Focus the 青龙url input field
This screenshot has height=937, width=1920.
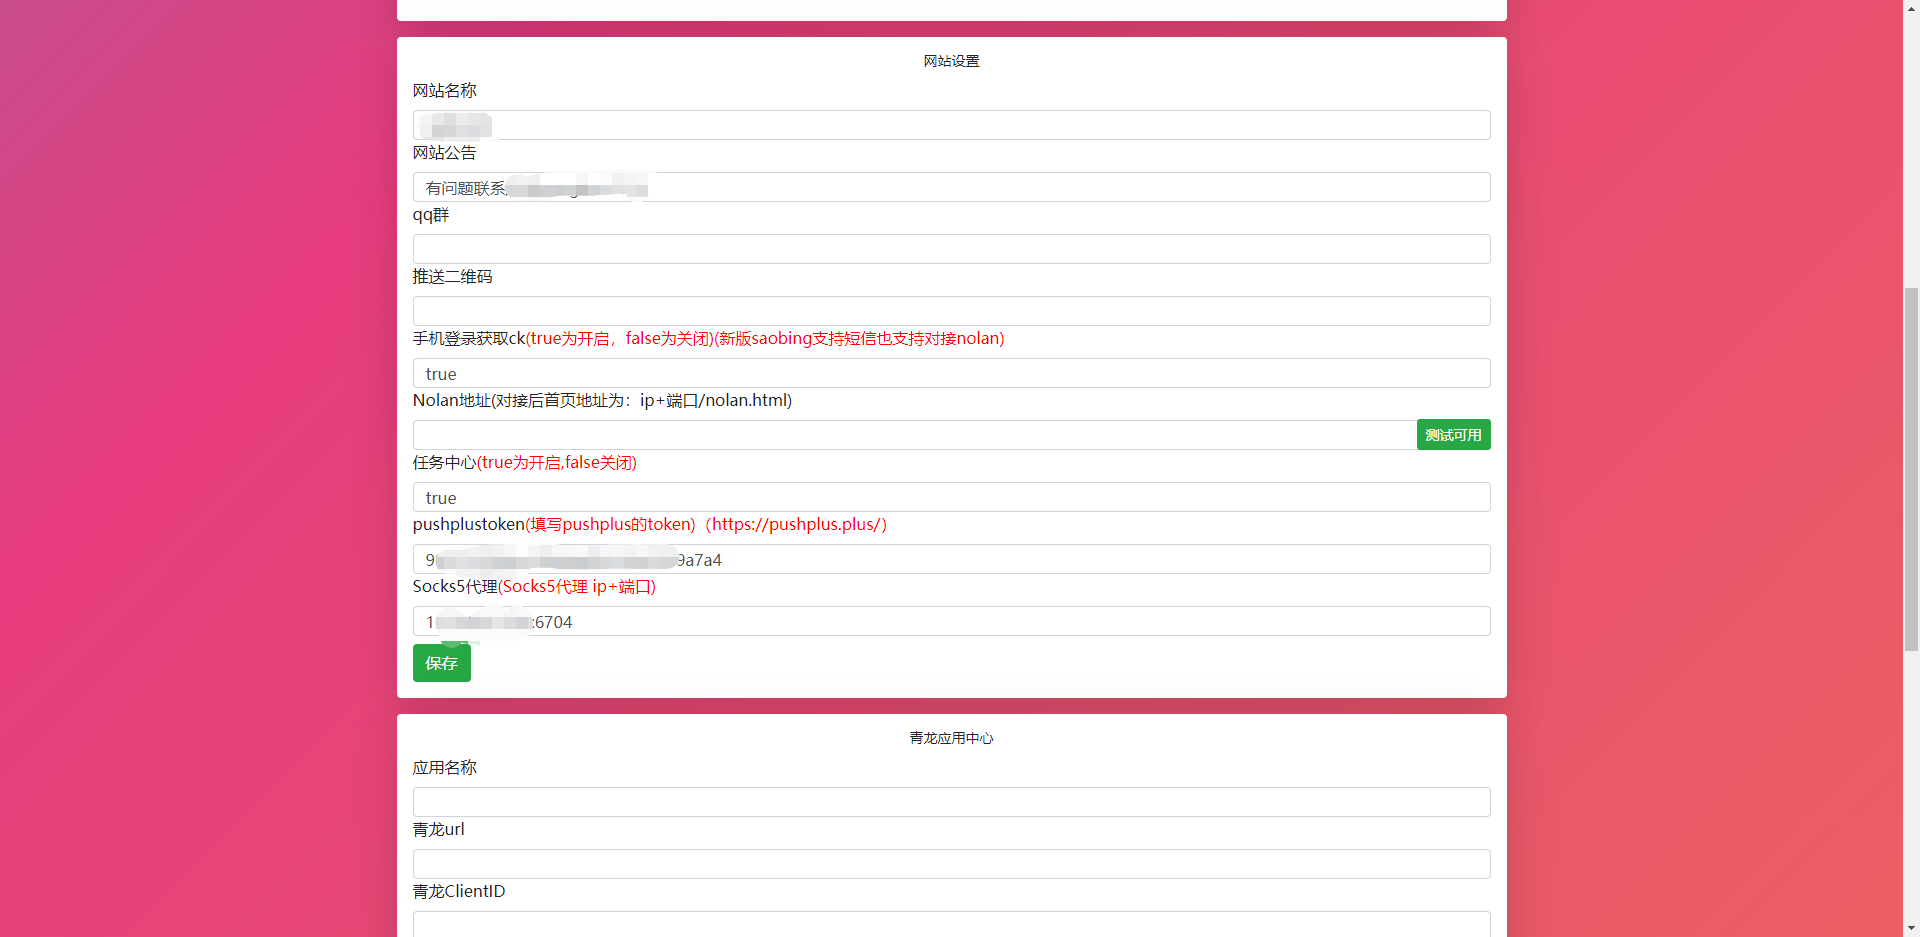[x=951, y=864]
